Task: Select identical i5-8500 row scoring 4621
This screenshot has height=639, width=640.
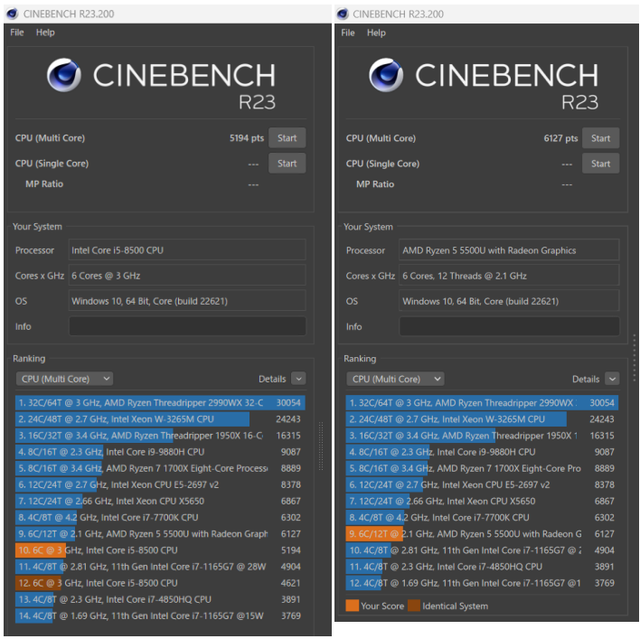Action: click(x=160, y=583)
